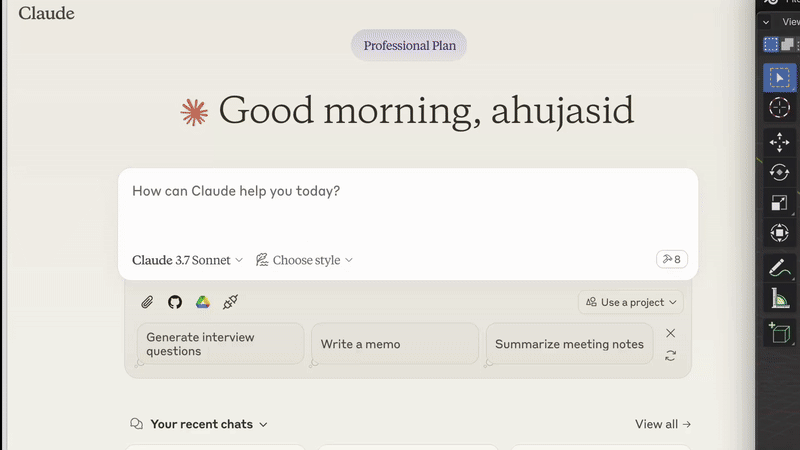This screenshot has height=450, width=800.
Task: Add from Google Drive icon
Action: point(203,302)
